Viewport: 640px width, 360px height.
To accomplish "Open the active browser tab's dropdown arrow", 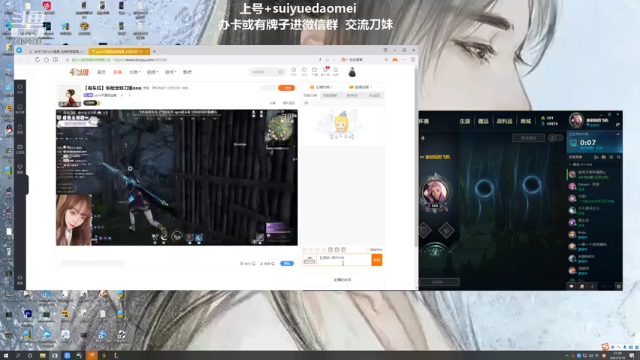I will [x=142, y=52].
